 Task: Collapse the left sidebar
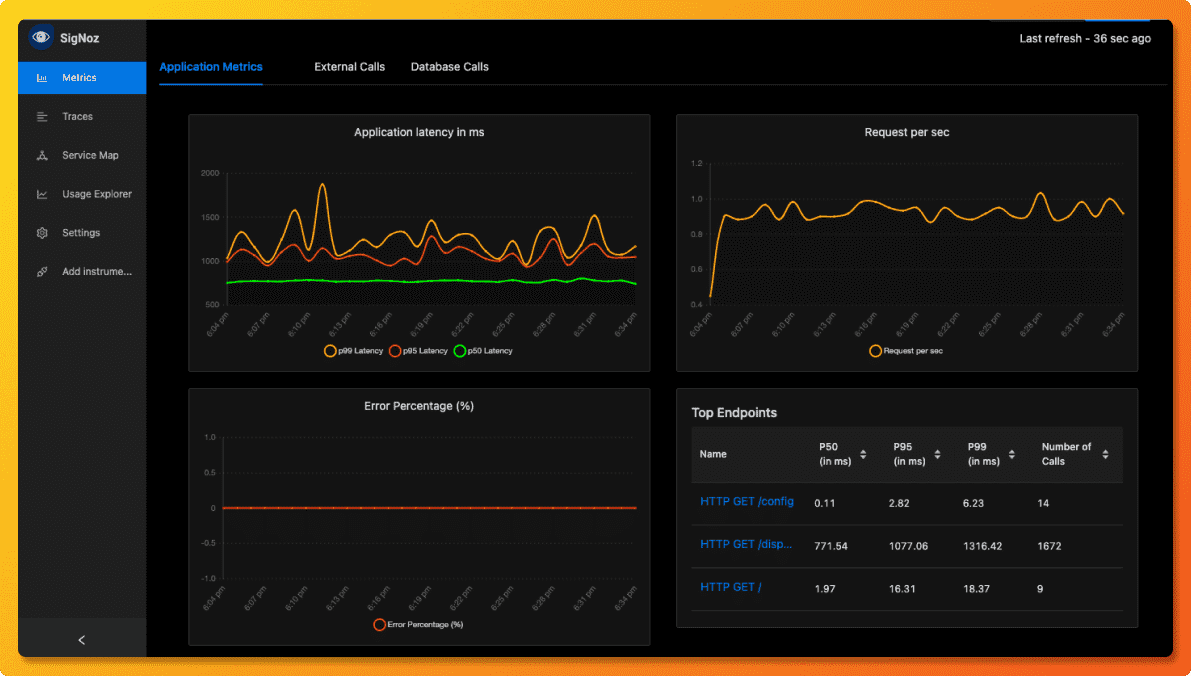click(x=81, y=639)
